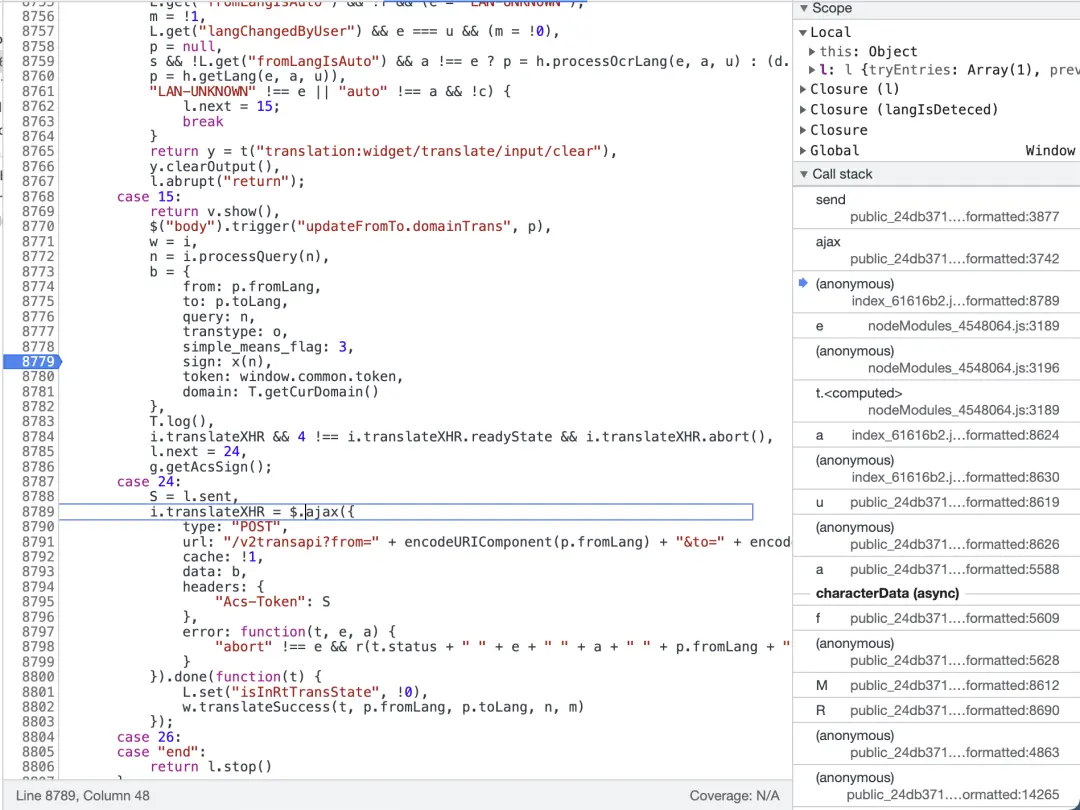
Task: Select the 'f' frame below characterData (async)
Action: click(818, 618)
